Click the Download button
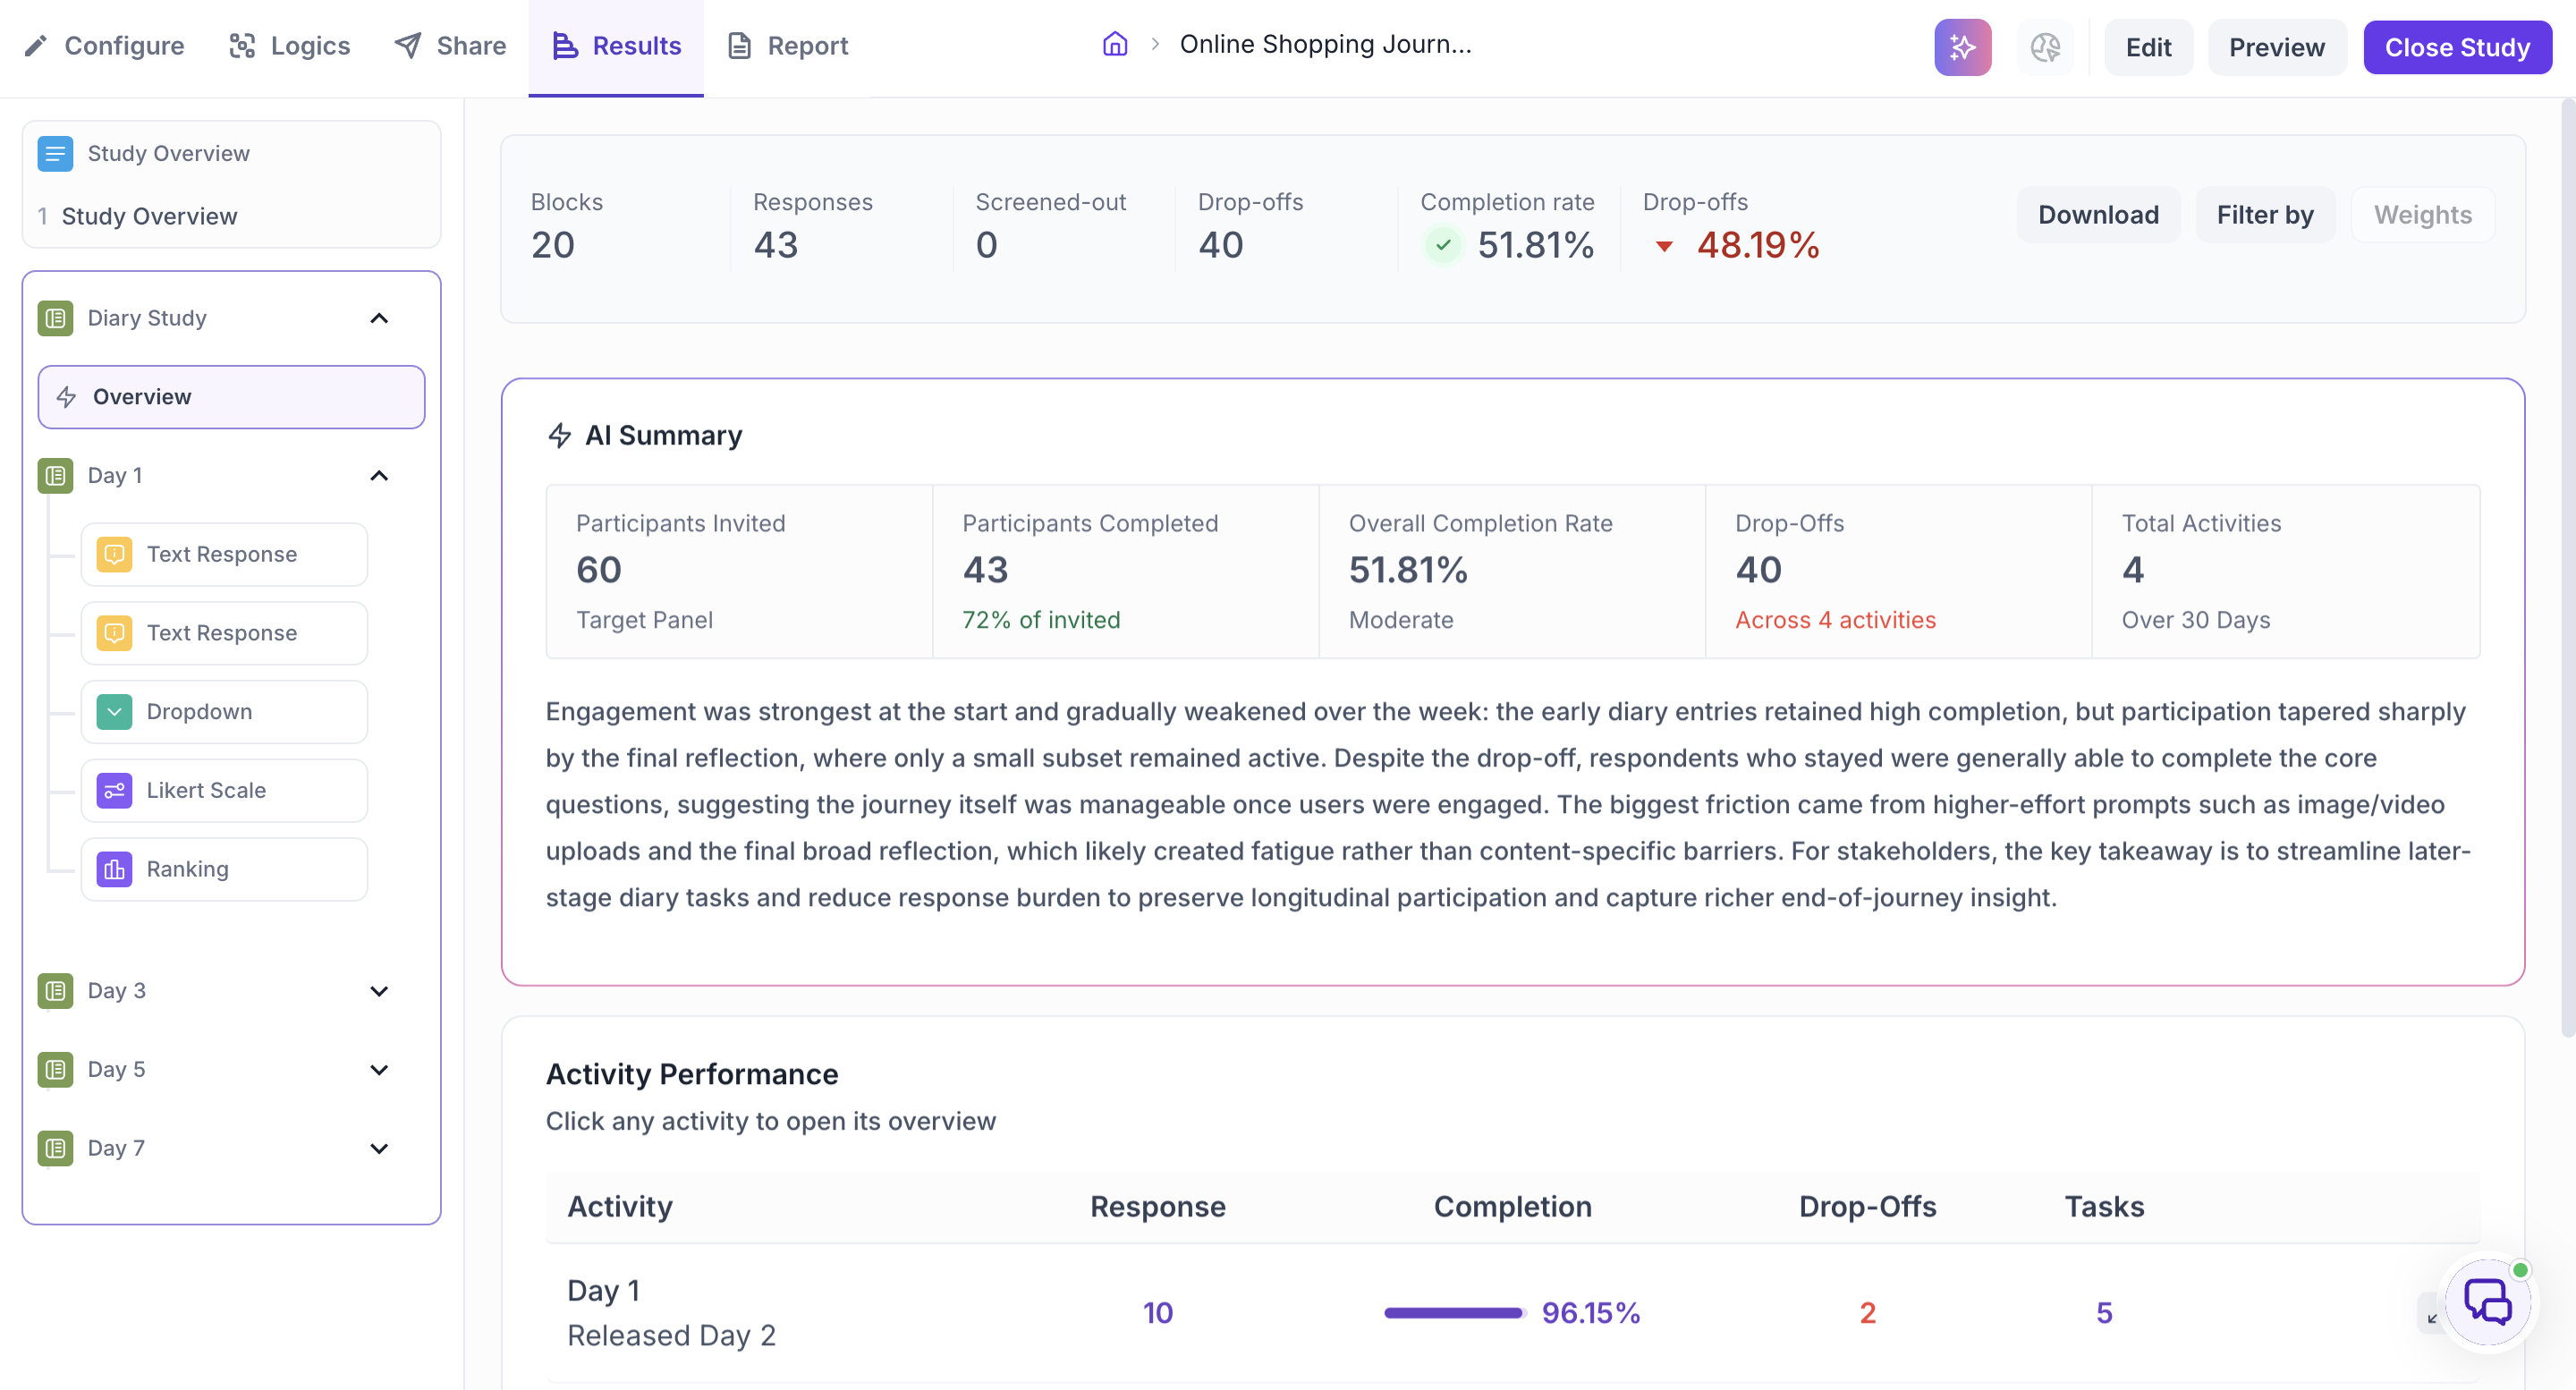 coord(2098,214)
